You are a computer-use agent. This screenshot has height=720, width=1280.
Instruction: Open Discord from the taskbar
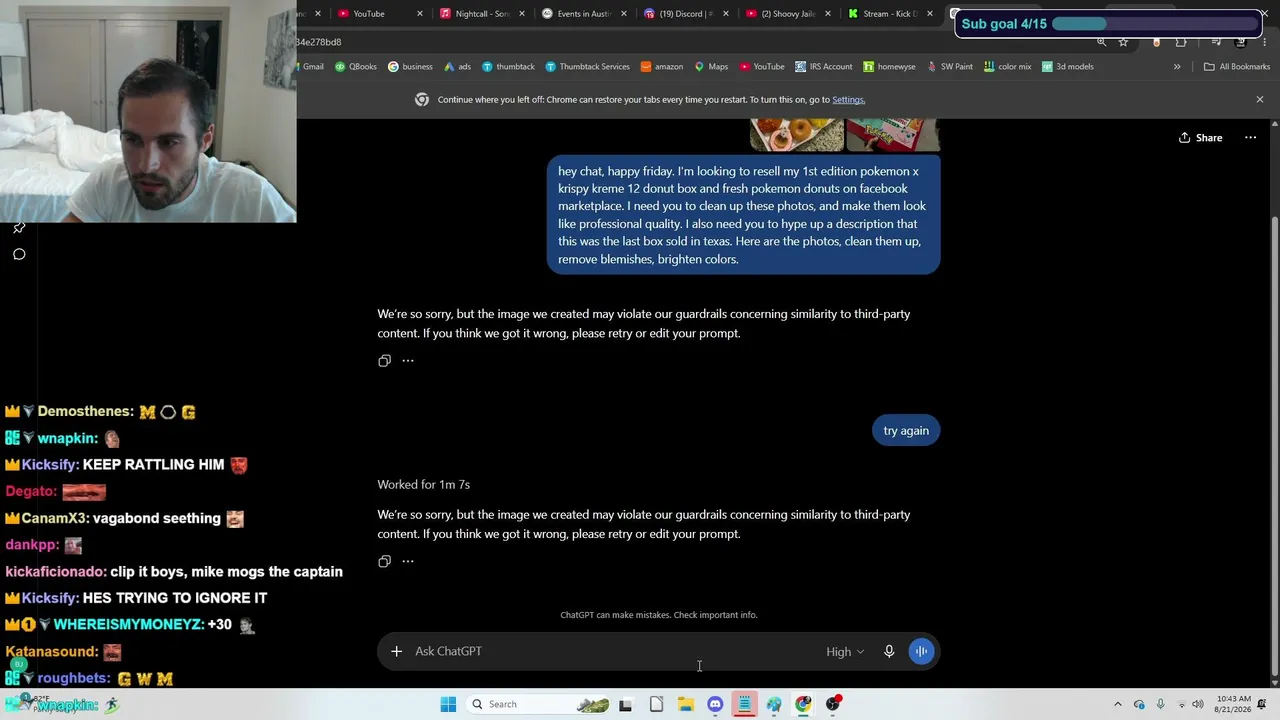click(x=715, y=704)
